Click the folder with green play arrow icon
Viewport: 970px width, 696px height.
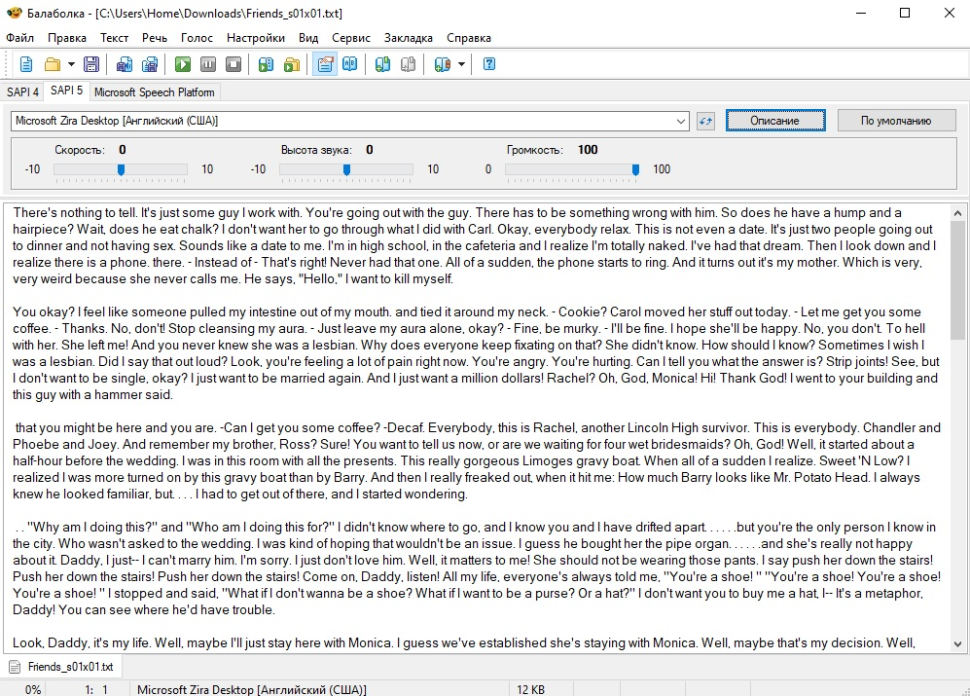click(291, 64)
